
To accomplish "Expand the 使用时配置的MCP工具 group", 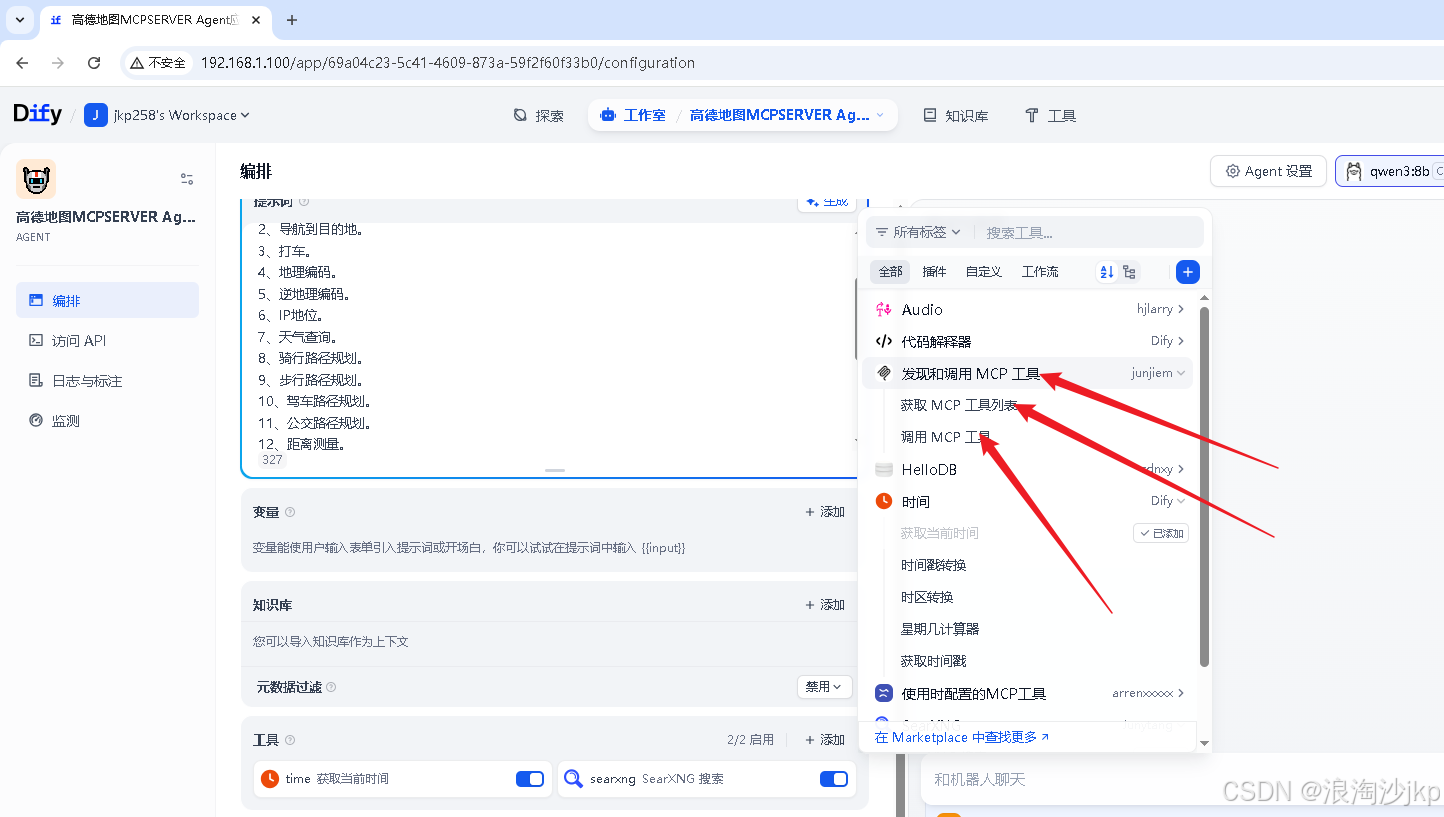I will (1182, 693).
